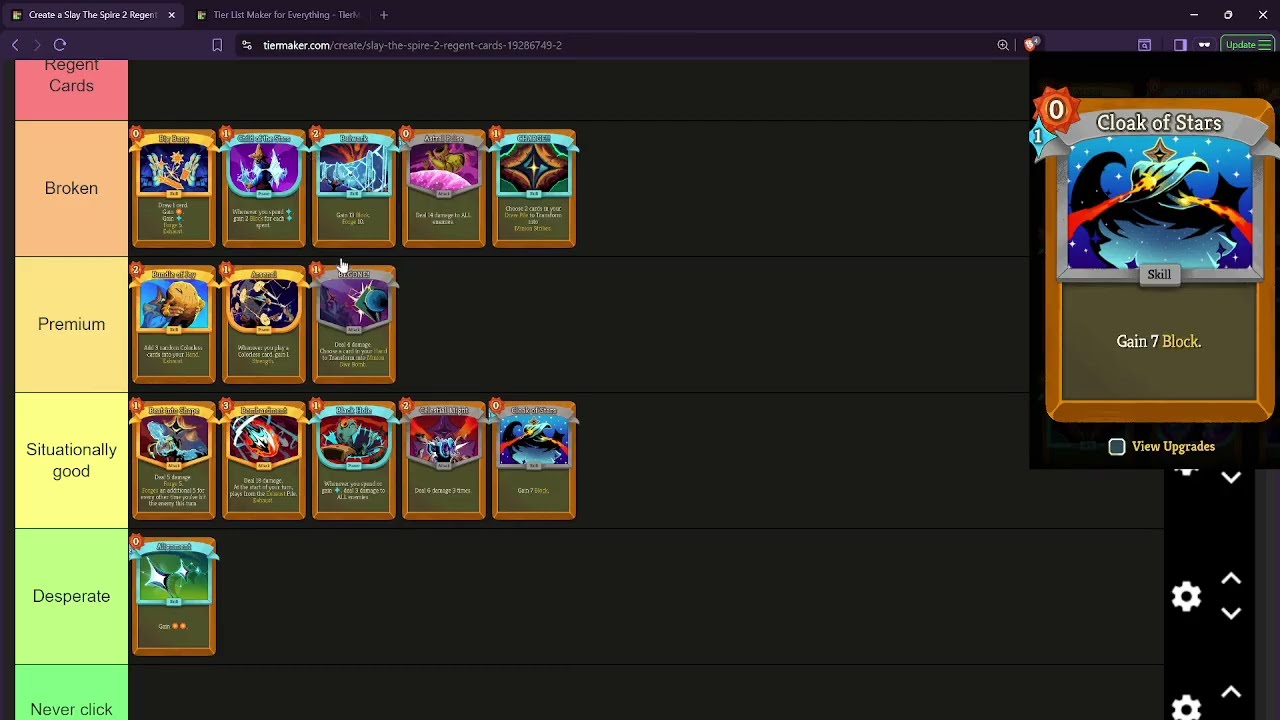Reload the page with the refresh icon

(60, 45)
